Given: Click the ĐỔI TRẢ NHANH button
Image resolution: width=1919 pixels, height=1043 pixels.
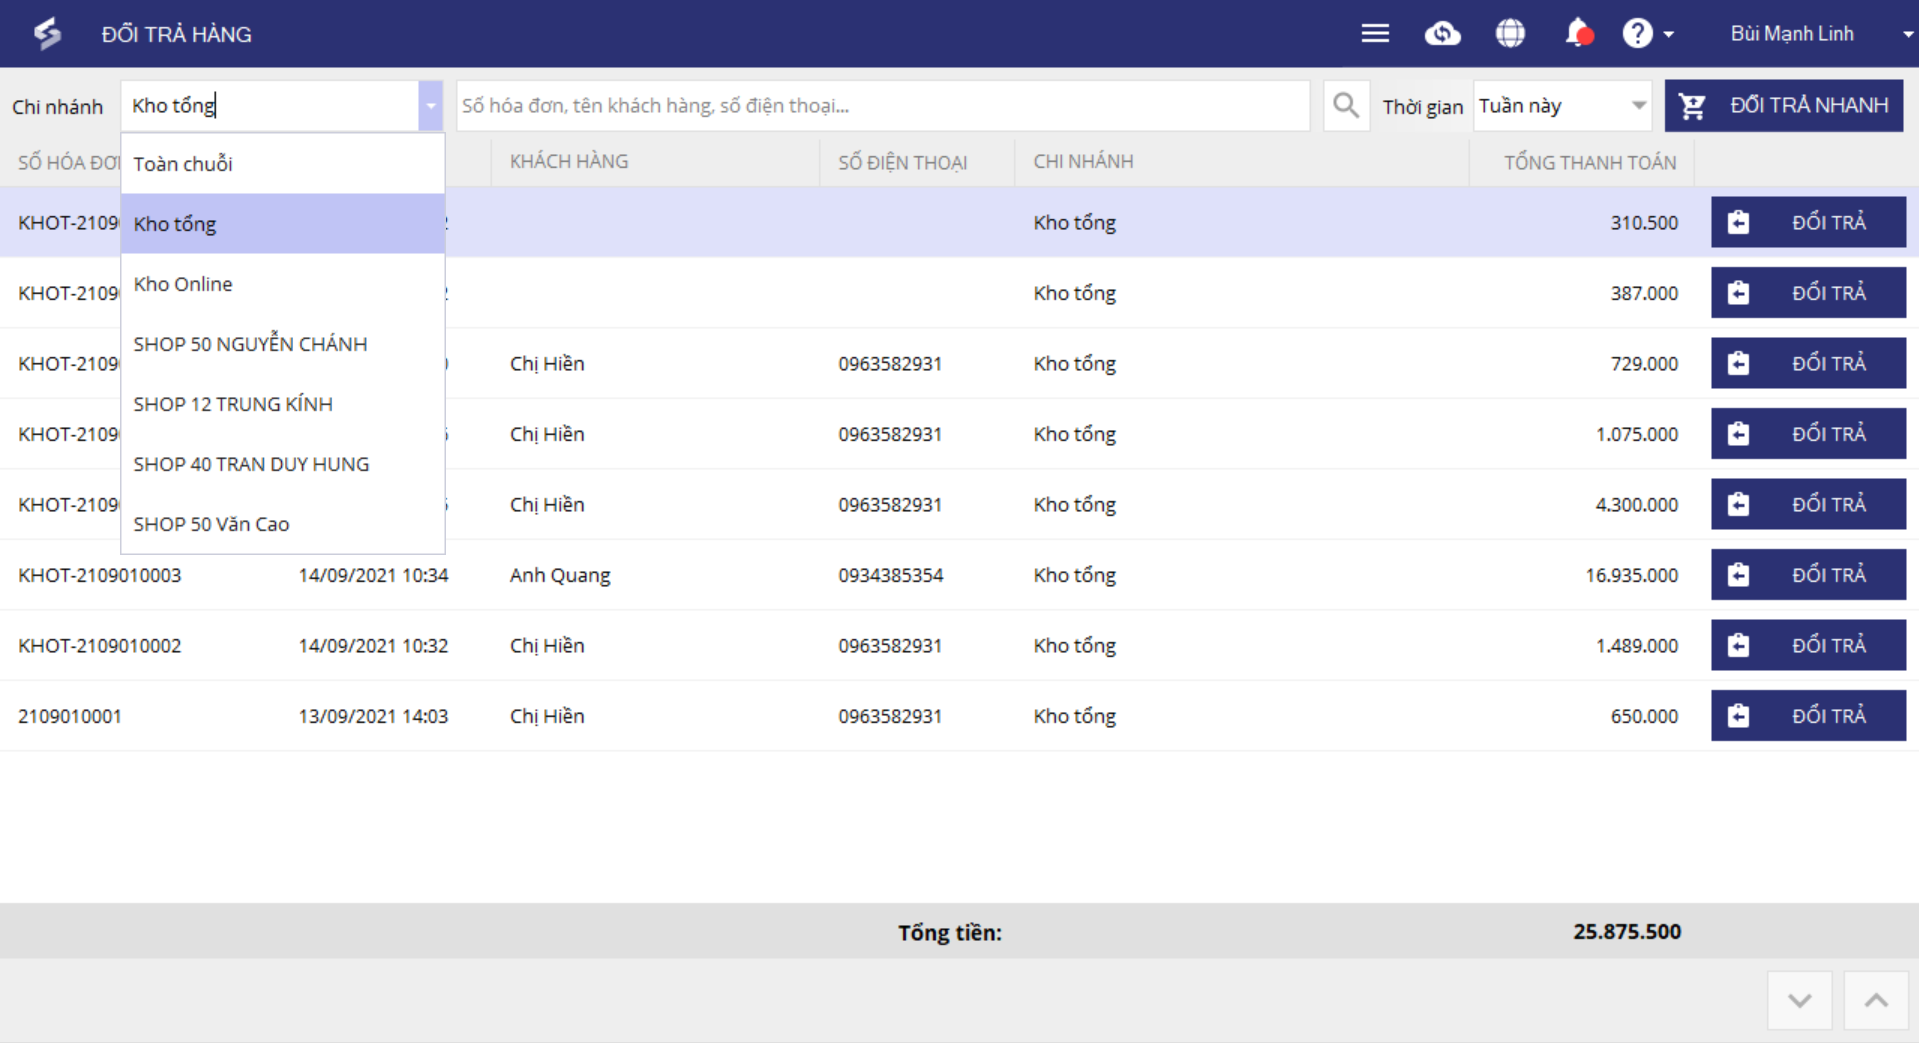Looking at the screenshot, I should pos(1784,105).
